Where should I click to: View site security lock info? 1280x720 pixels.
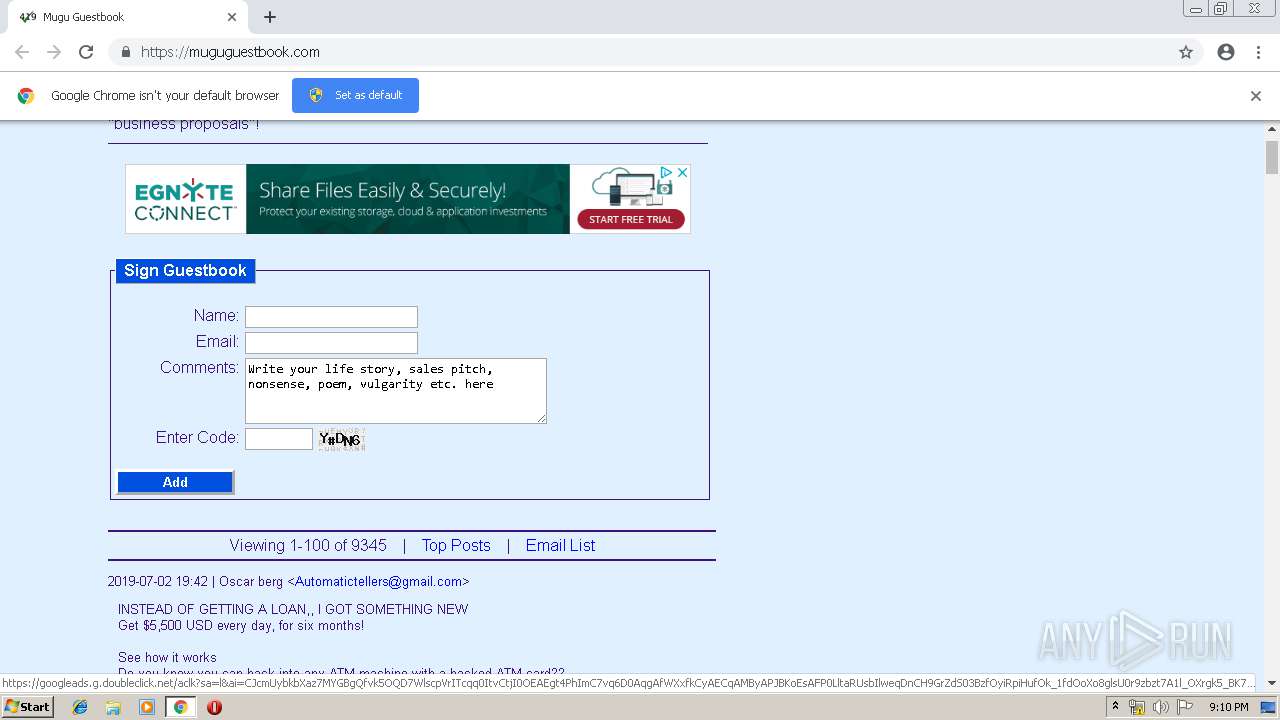[x=125, y=52]
